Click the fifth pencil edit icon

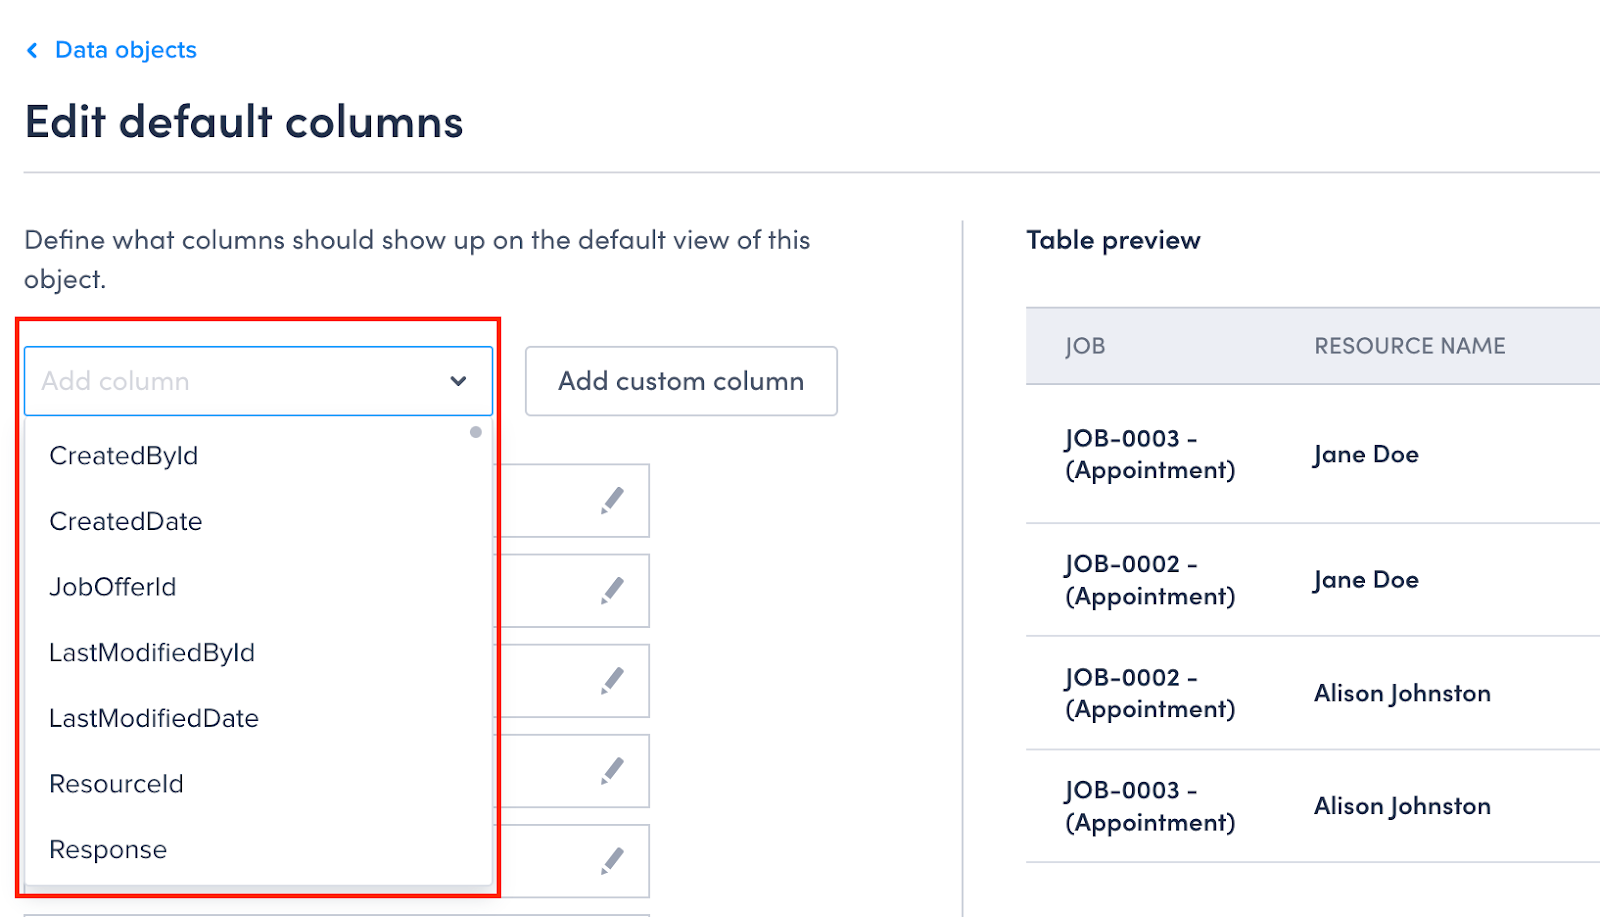pos(612,860)
